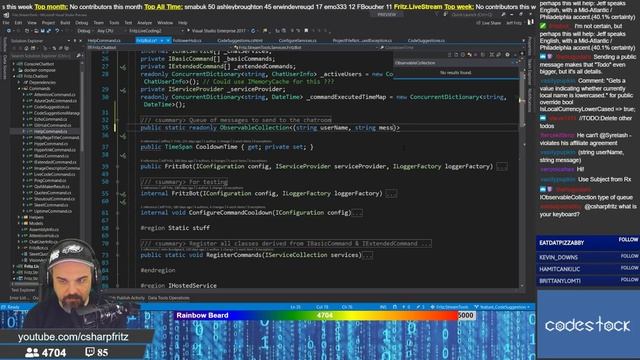Select HypeCommand.cs in Solution Explorer

click(51, 144)
